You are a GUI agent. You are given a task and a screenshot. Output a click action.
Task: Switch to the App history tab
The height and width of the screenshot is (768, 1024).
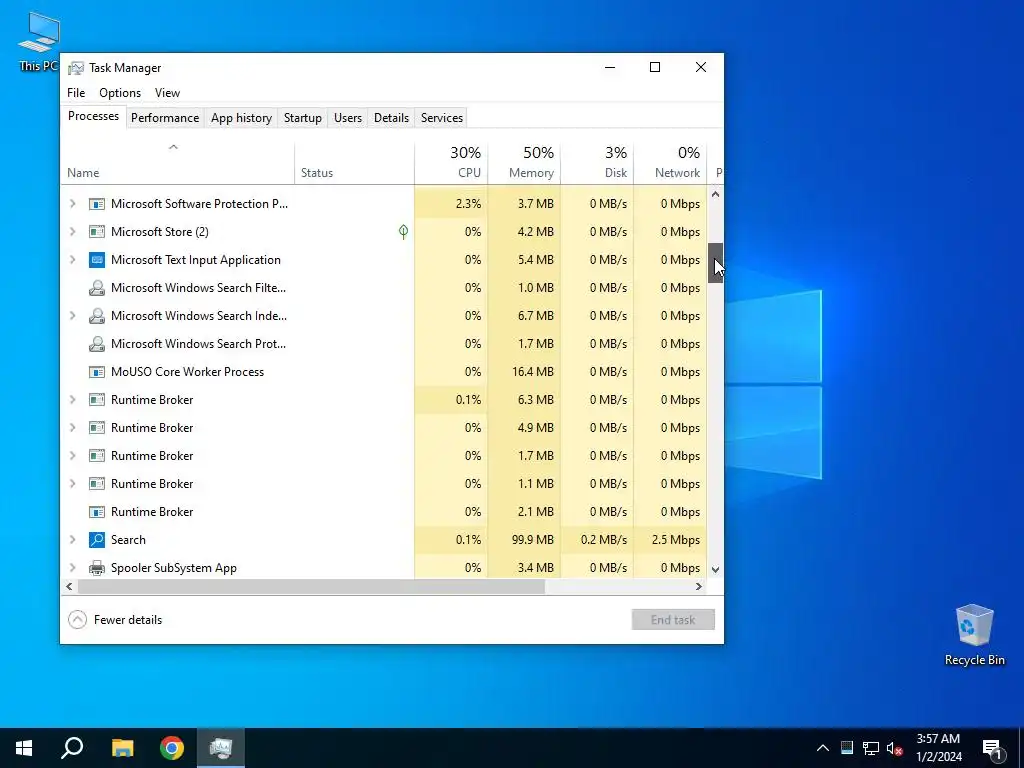pos(241,118)
